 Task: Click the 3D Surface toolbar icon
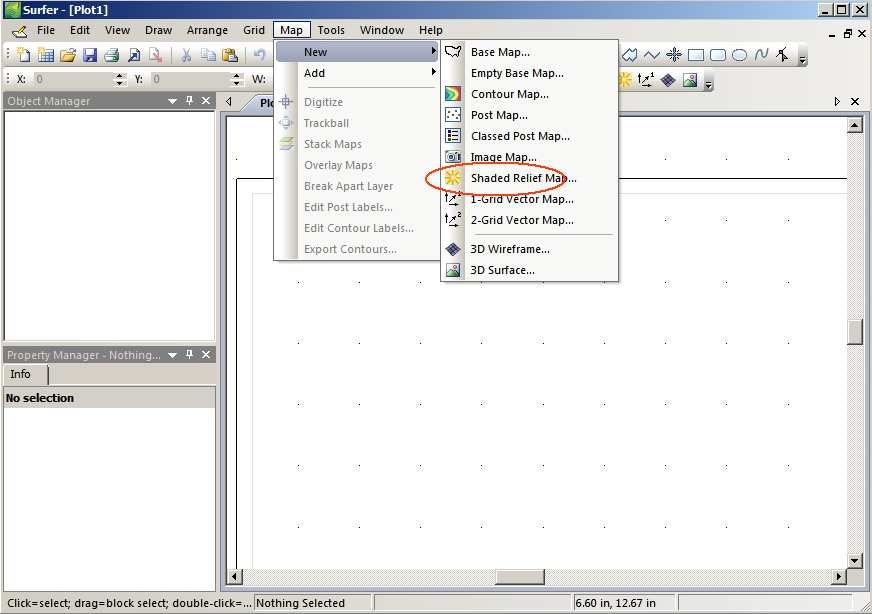pyautogui.click(x=690, y=80)
